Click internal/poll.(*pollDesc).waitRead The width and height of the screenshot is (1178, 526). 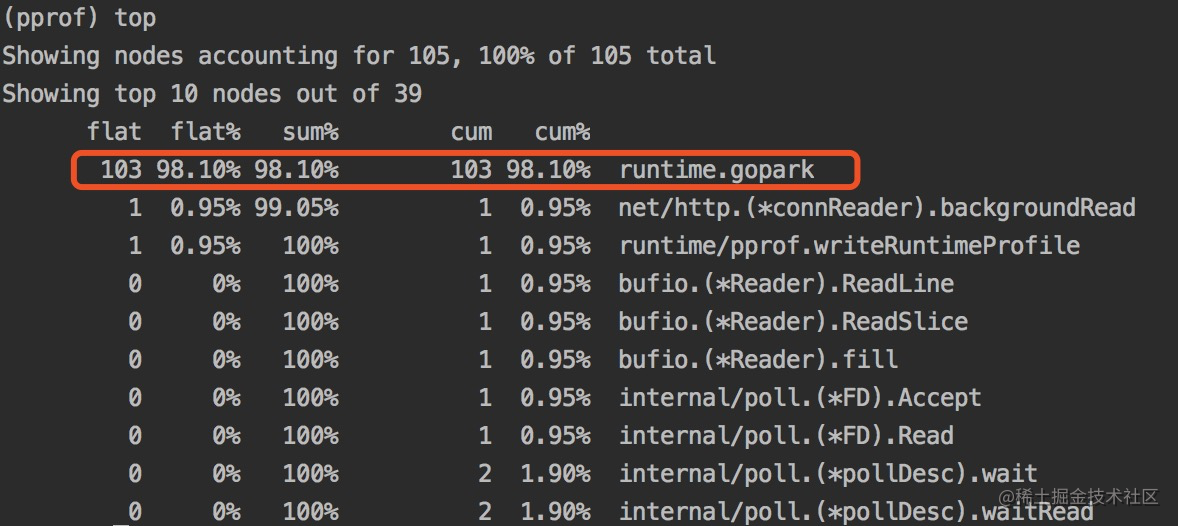[856, 511]
